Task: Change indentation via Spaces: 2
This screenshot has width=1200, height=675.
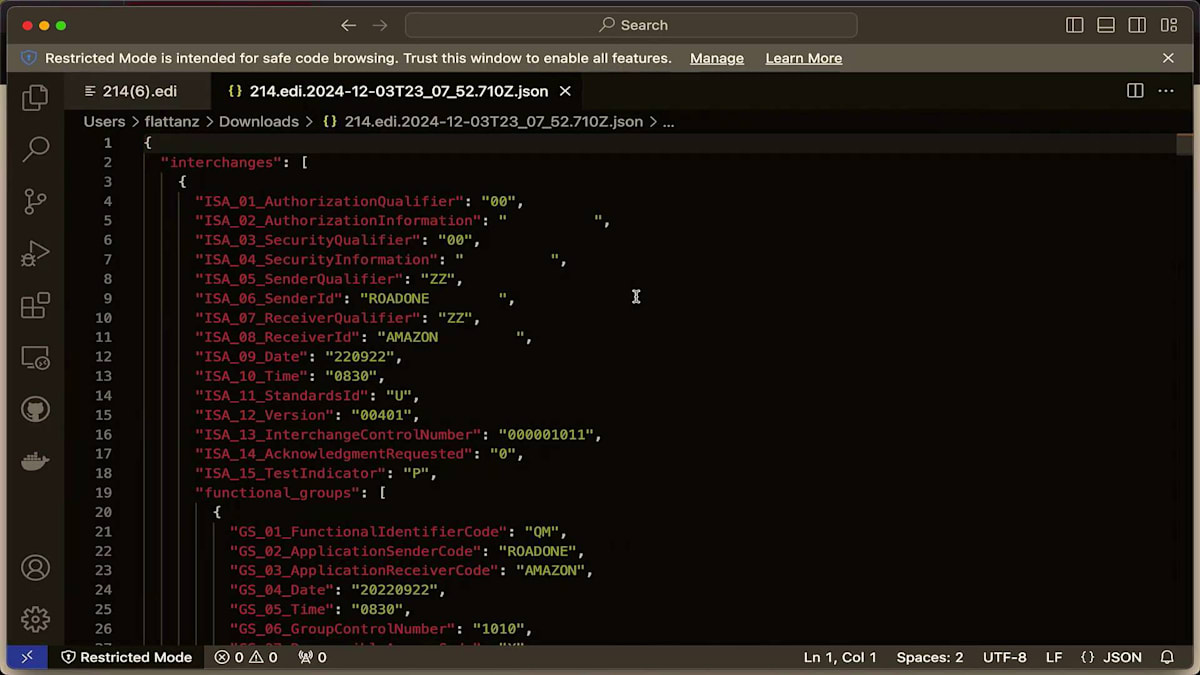Action: [930, 657]
